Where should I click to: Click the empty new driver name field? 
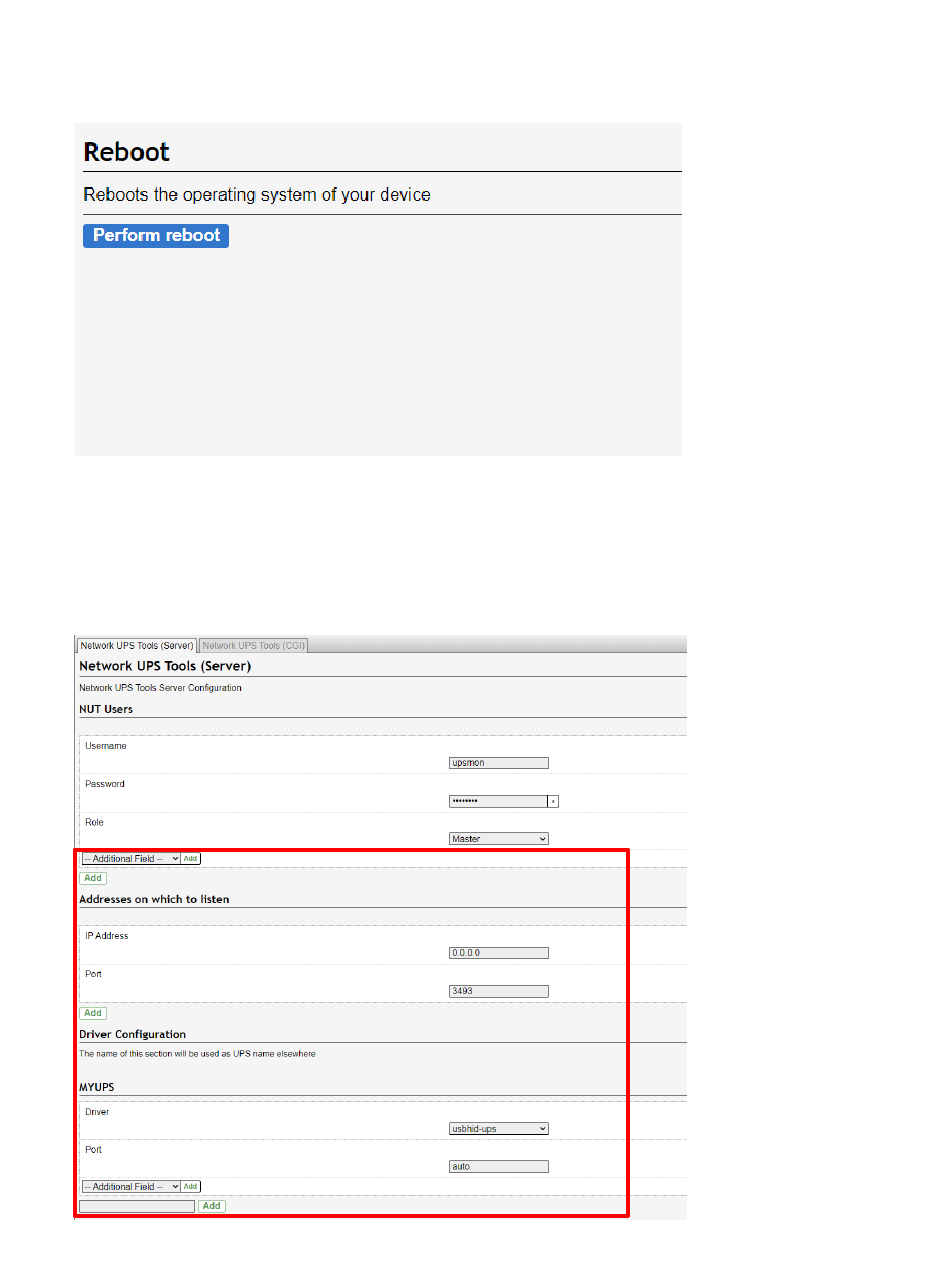[137, 1206]
